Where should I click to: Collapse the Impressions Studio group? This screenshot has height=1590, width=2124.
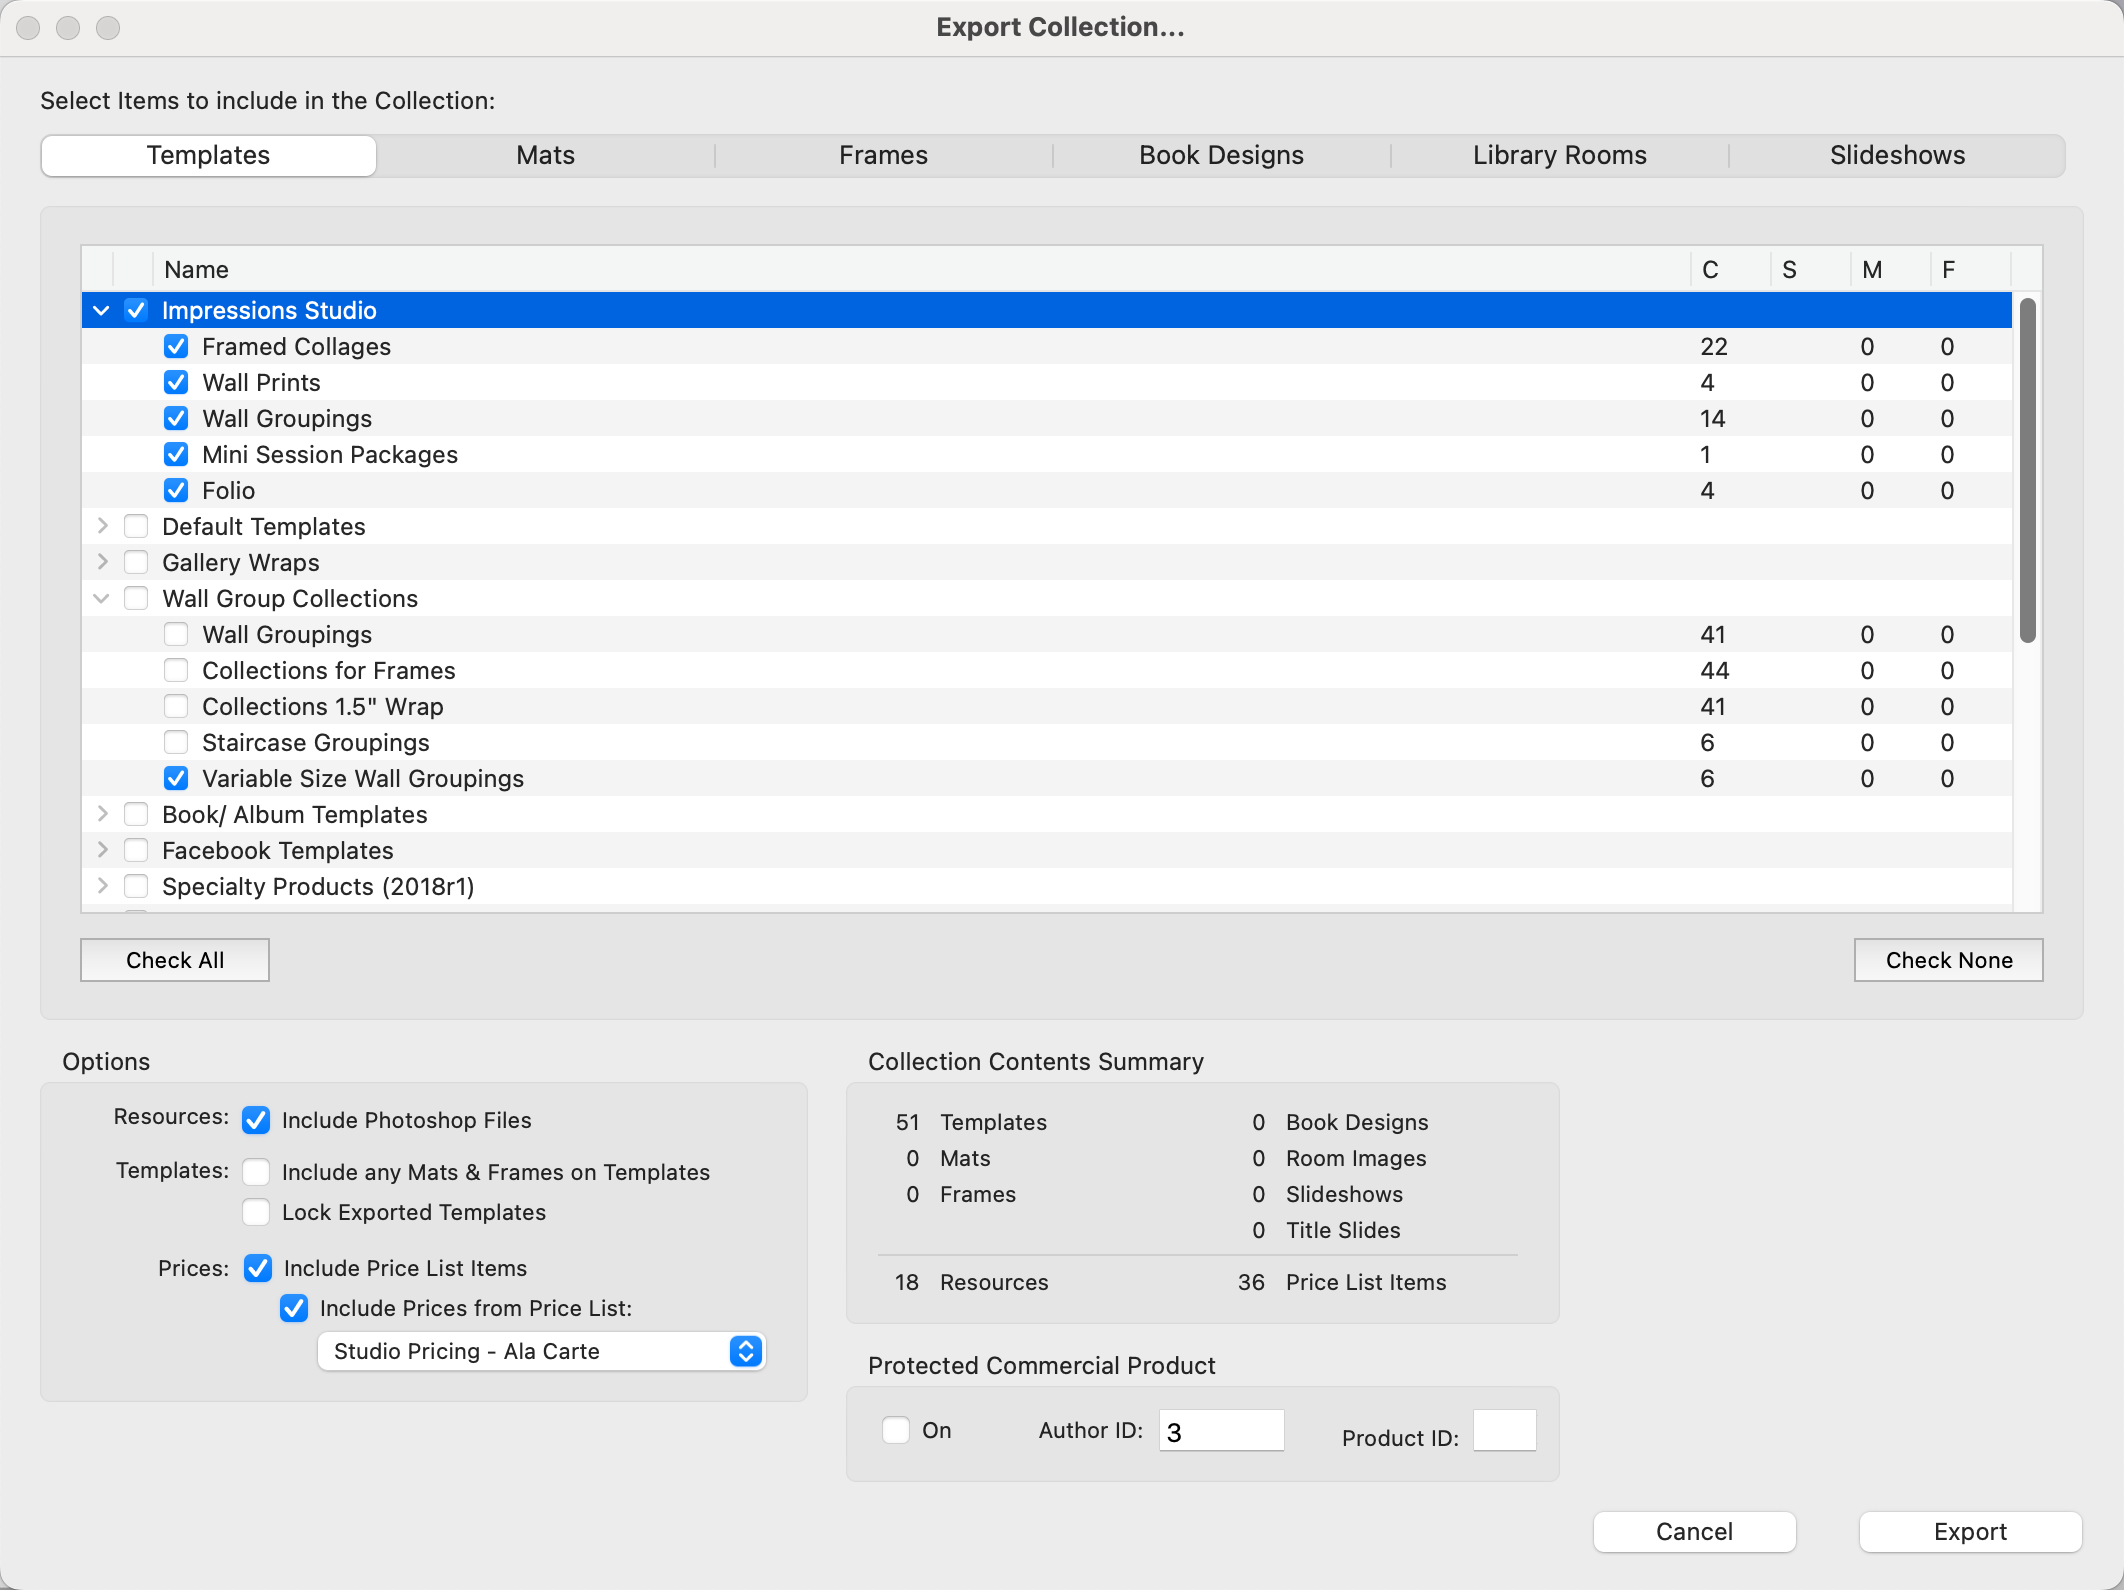[x=101, y=311]
